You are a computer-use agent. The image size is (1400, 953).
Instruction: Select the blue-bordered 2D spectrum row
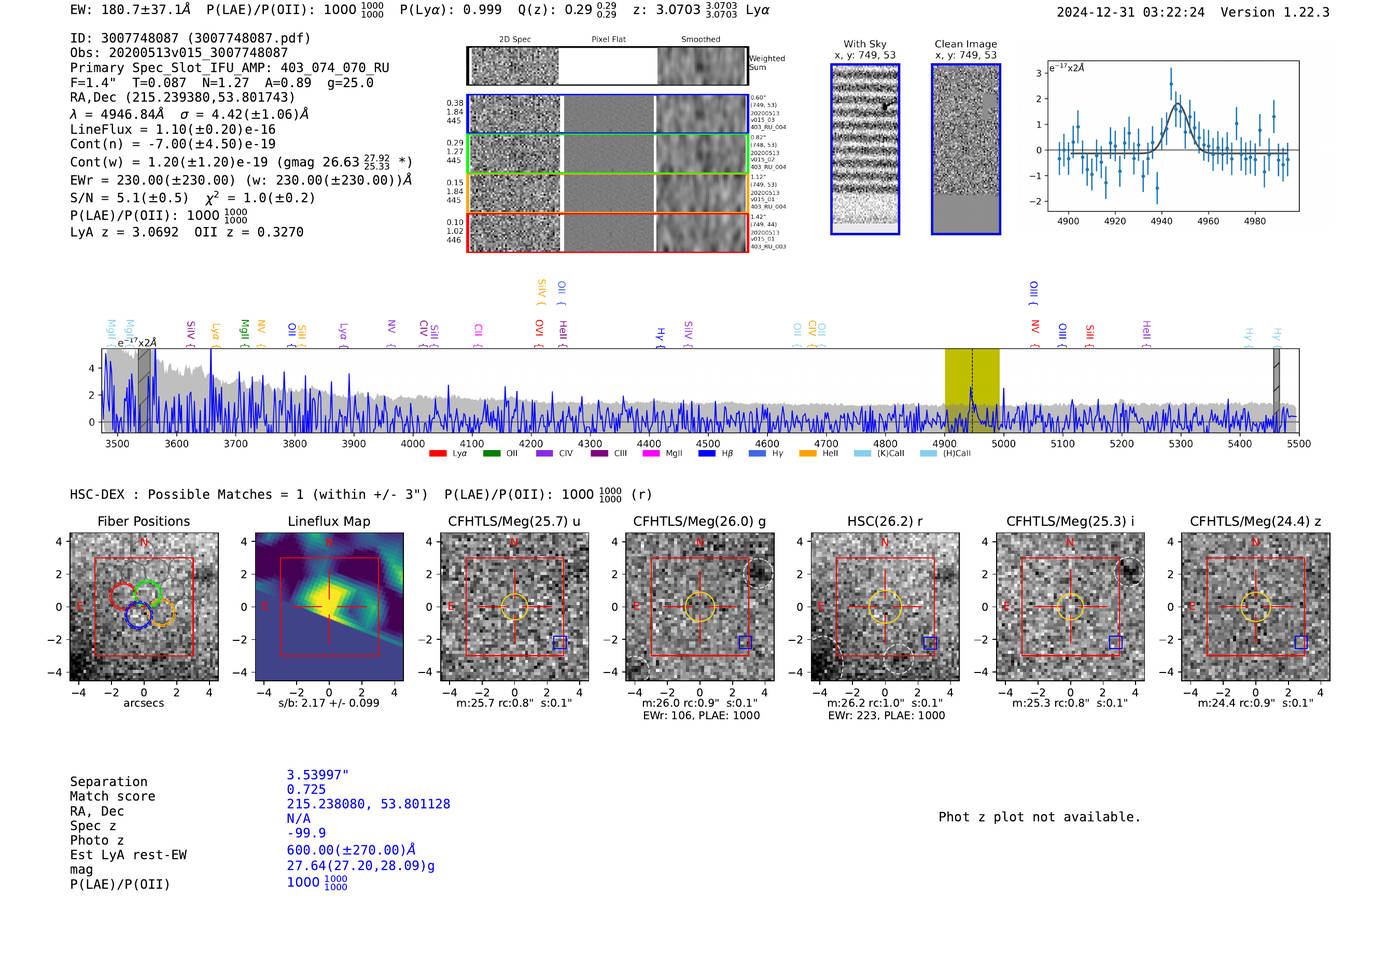[608, 114]
